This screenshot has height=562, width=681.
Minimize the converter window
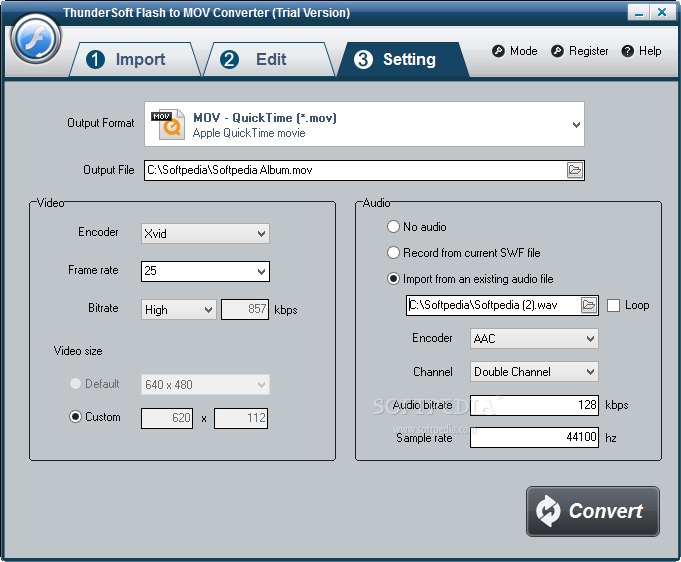pos(638,12)
